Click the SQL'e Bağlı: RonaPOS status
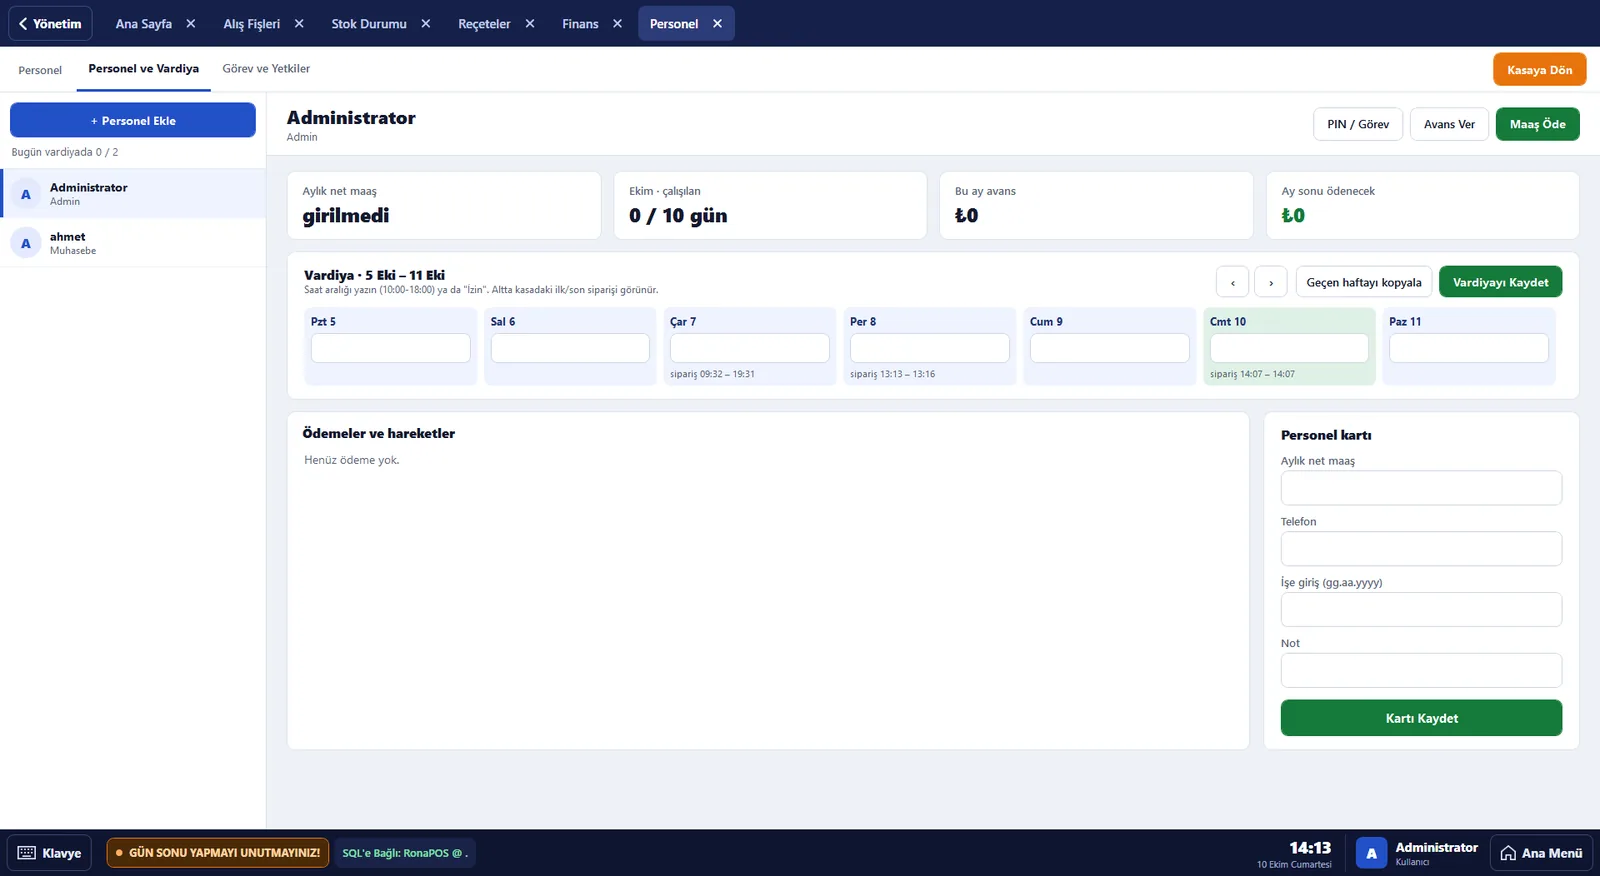The width and height of the screenshot is (1600, 876). 404,853
